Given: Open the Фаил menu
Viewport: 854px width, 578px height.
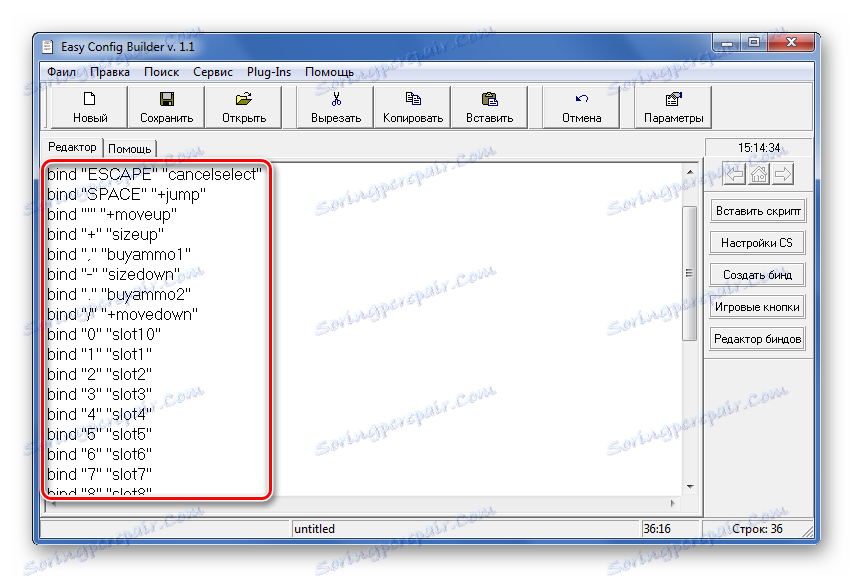Looking at the screenshot, I should [61, 72].
